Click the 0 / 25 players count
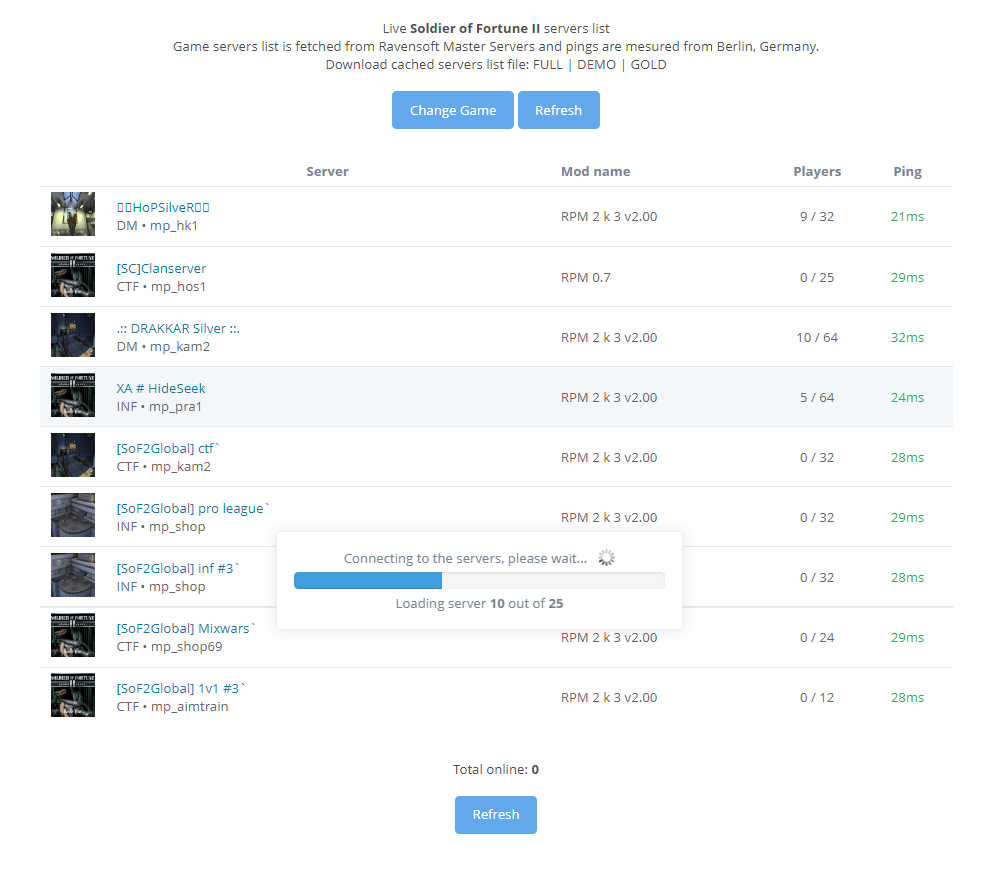The image size is (1008, 889). pyautogui.click(x=817, y=277)
